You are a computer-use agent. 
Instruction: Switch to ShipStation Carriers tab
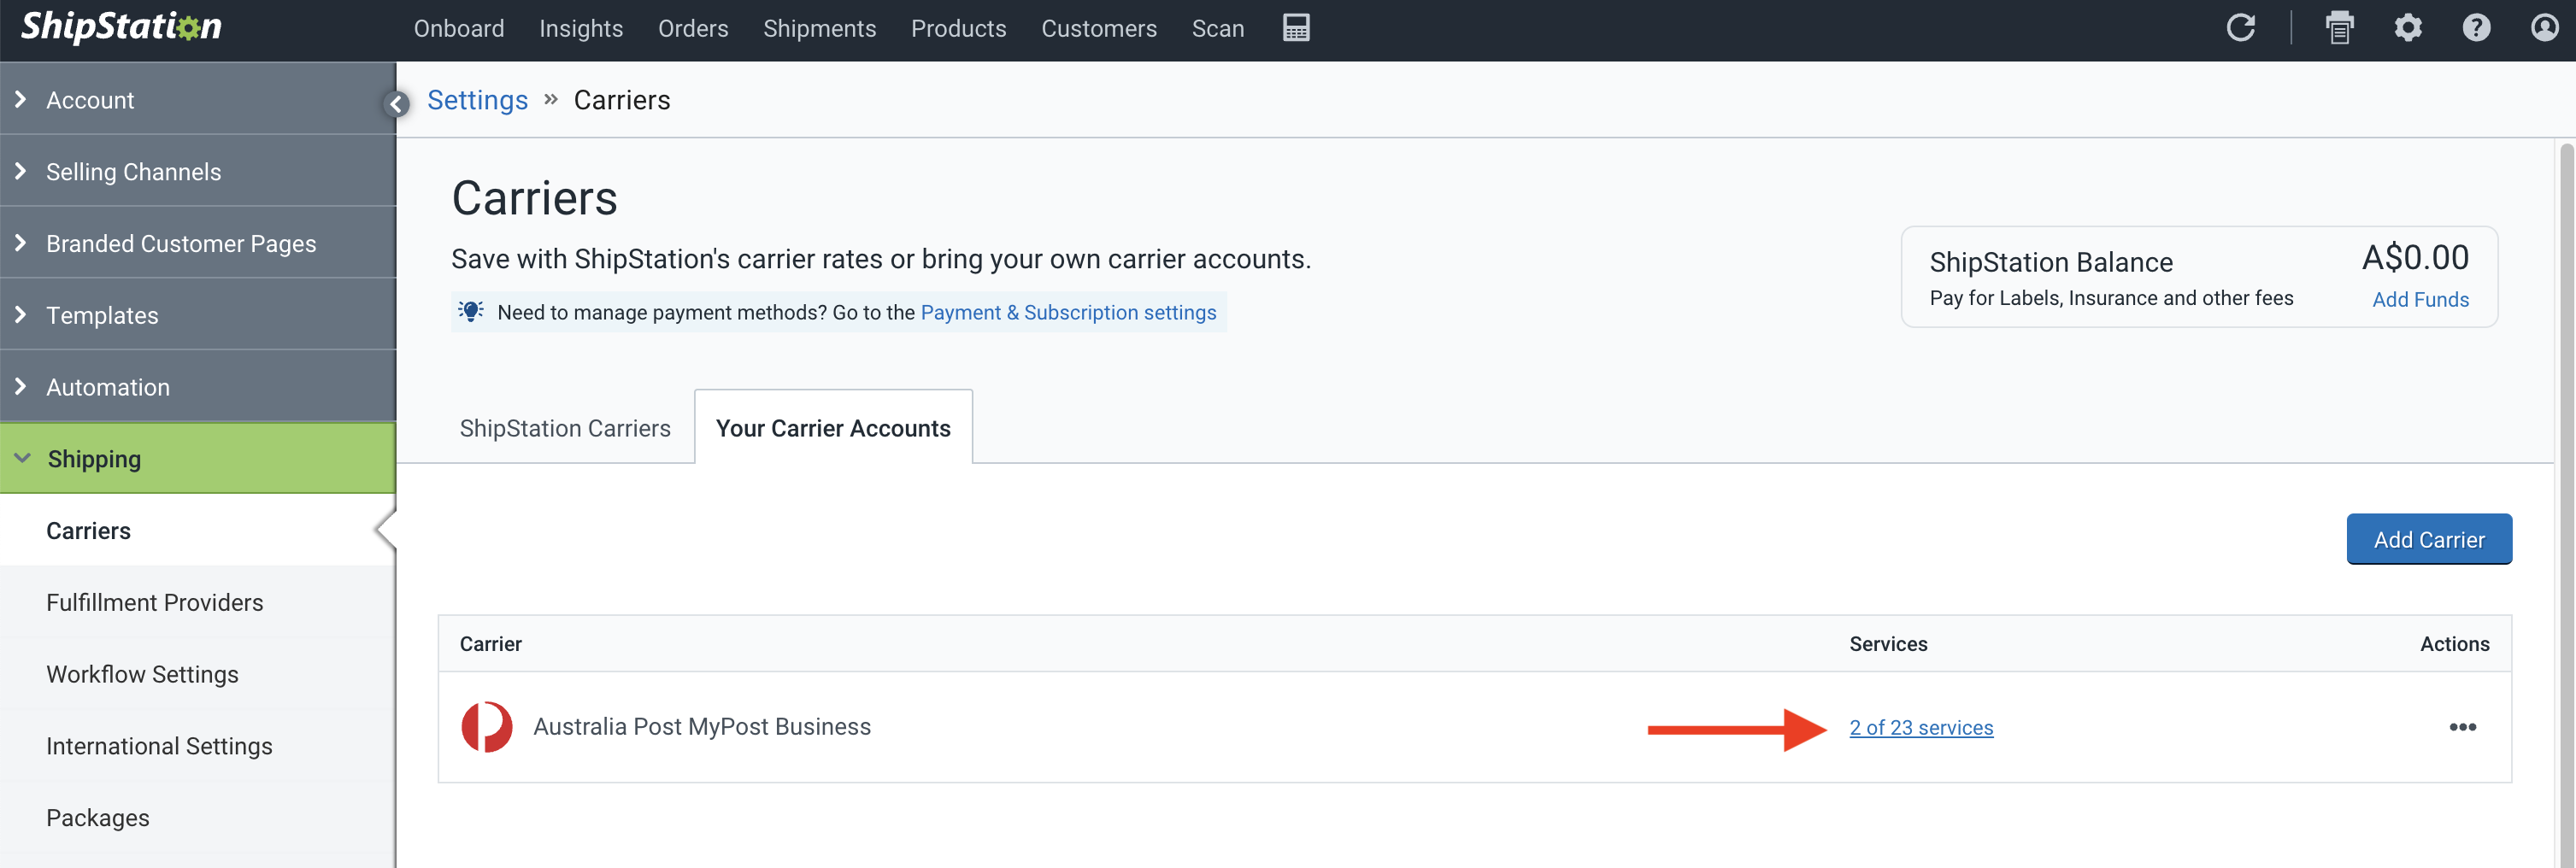565,428
